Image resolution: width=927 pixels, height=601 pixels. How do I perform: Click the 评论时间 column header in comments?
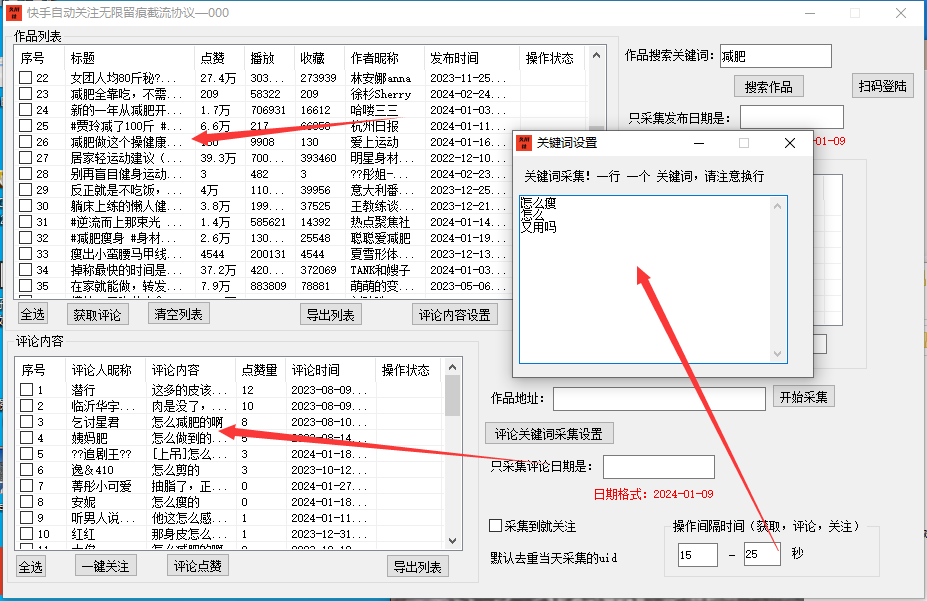[x=316, y=370]
